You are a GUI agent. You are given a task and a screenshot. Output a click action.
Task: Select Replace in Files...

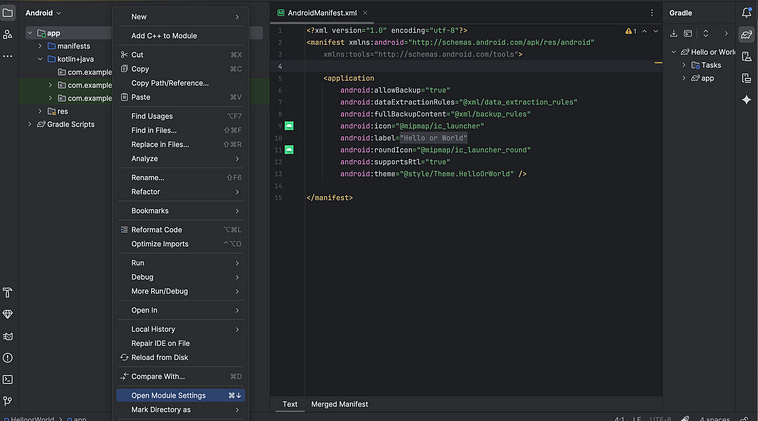coord(180,144)
